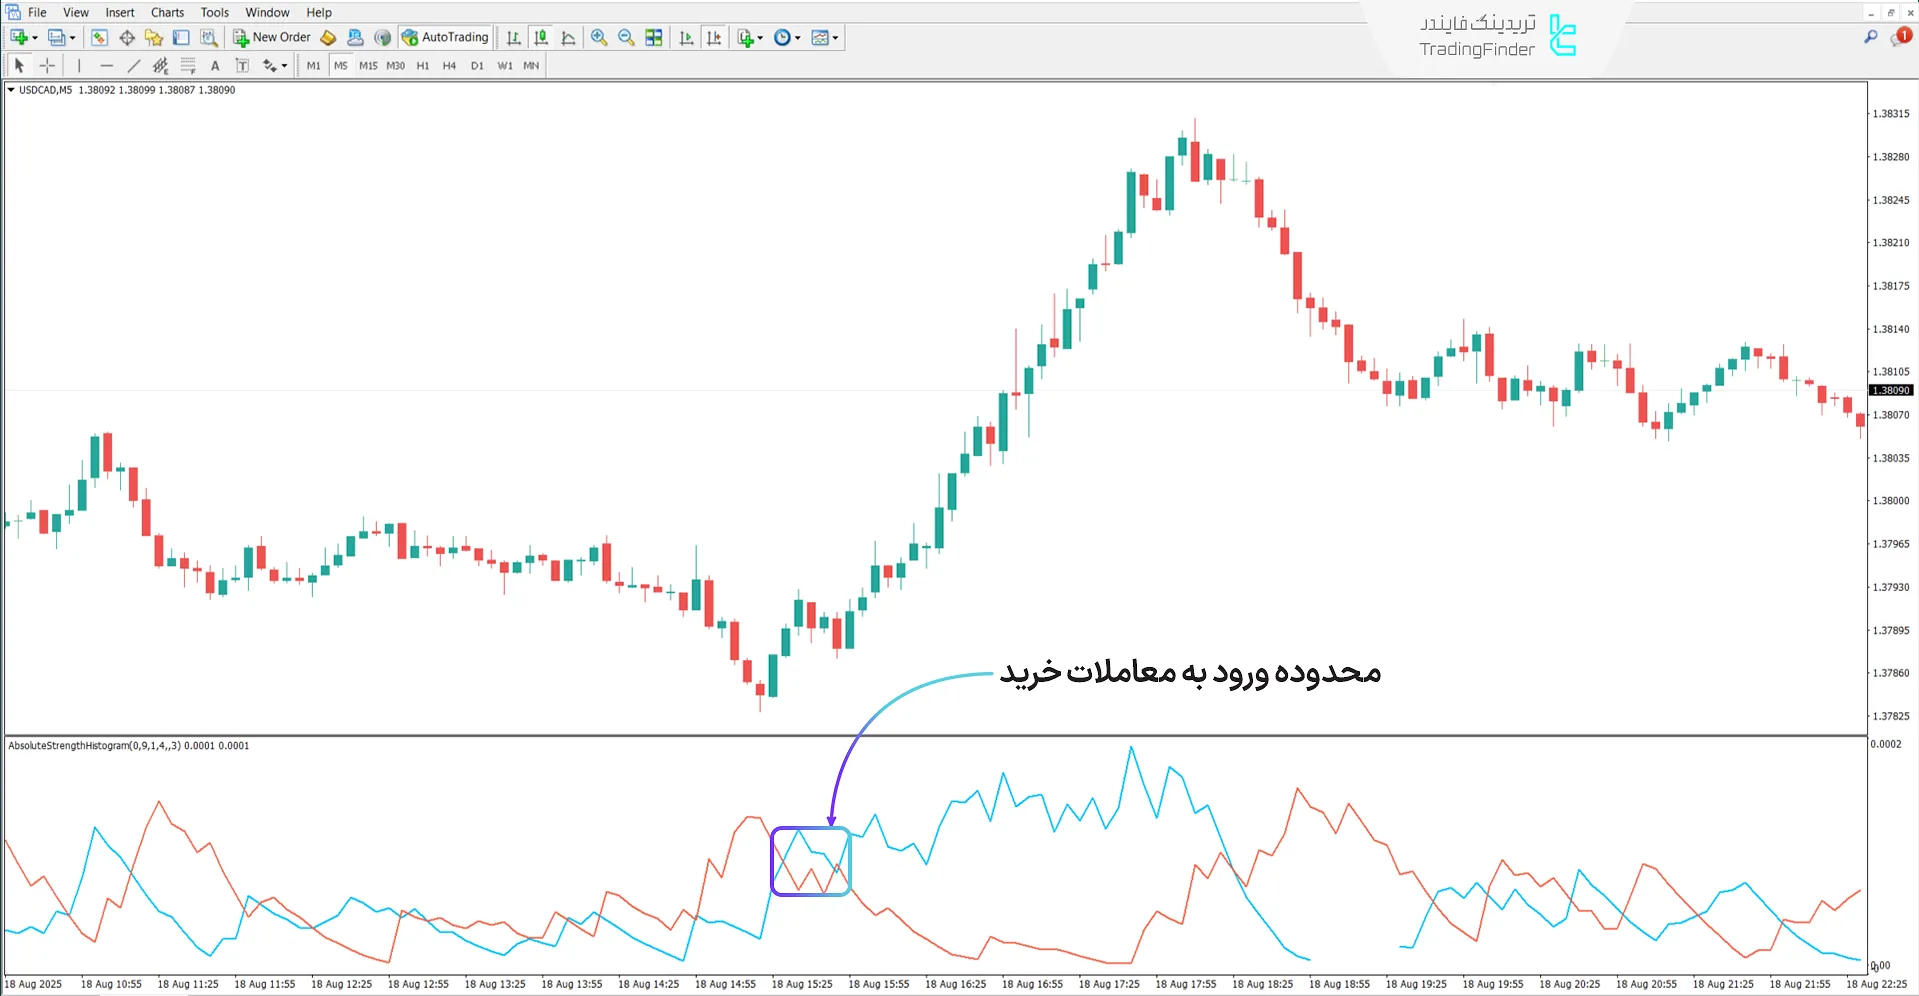Switch timeframe to H1

click(422, 65)
